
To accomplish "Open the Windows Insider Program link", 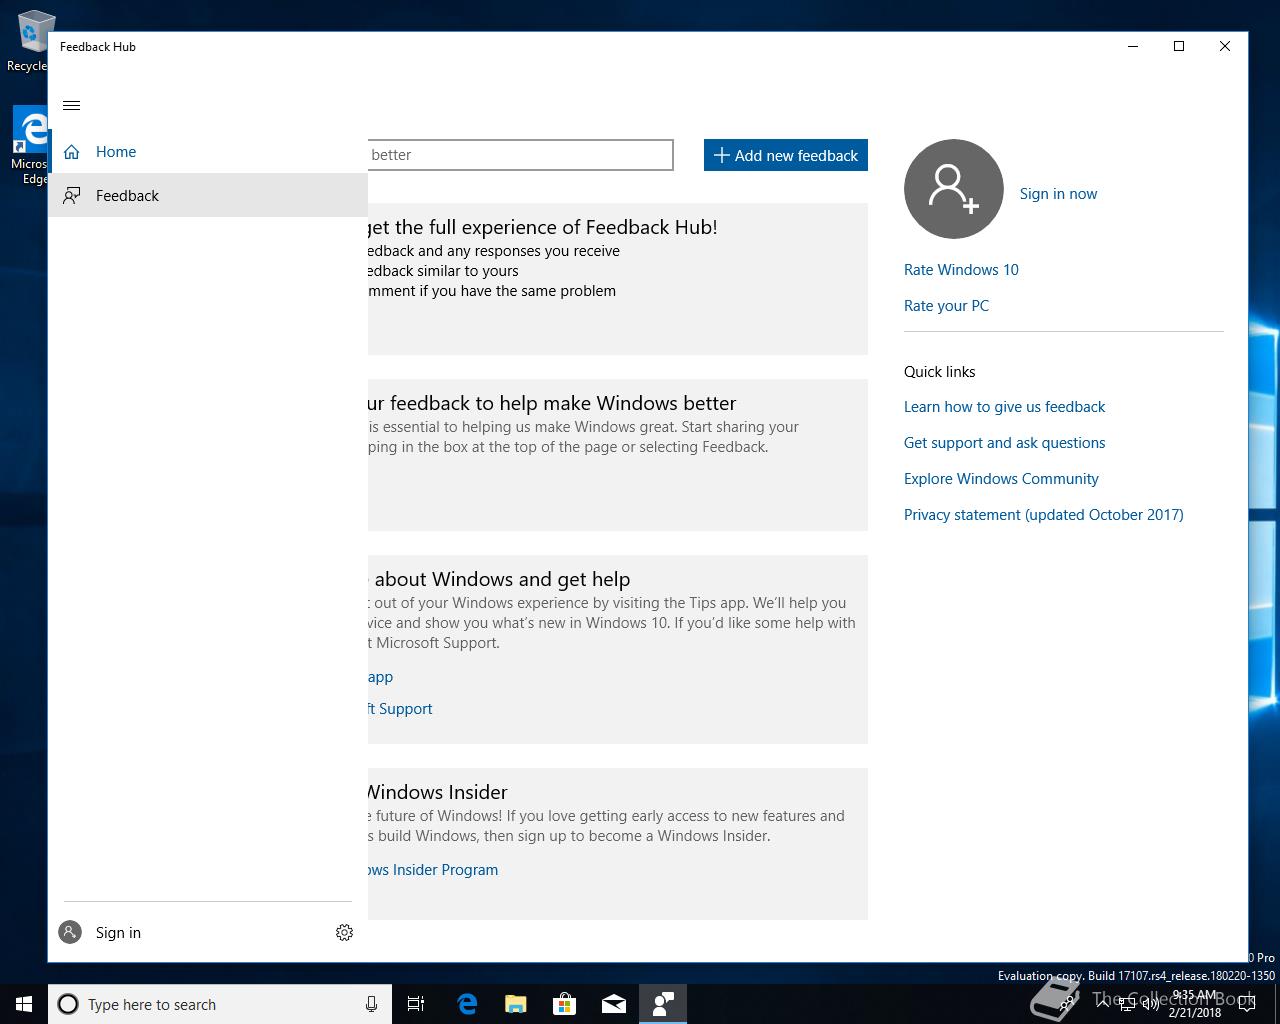I will (x=433, y=870).
